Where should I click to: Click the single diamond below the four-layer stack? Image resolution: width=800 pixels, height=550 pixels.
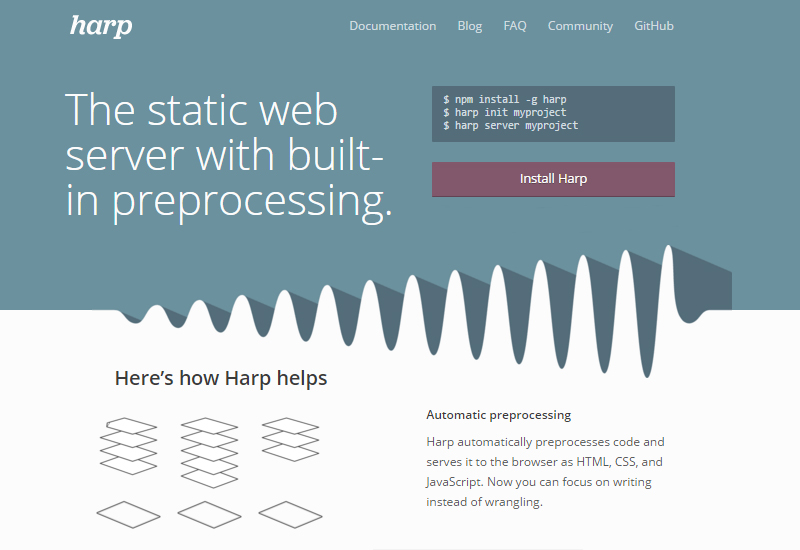point(129,514)
